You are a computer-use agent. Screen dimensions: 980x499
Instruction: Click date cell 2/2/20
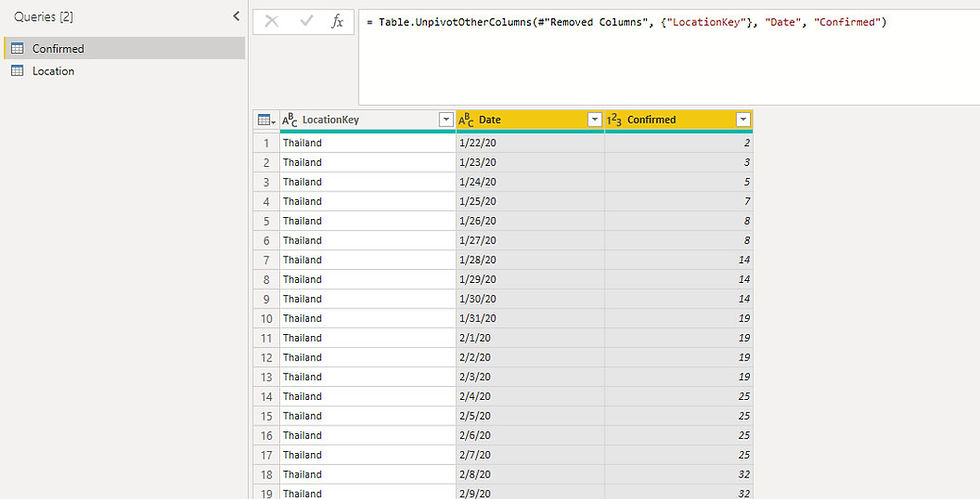530,358
